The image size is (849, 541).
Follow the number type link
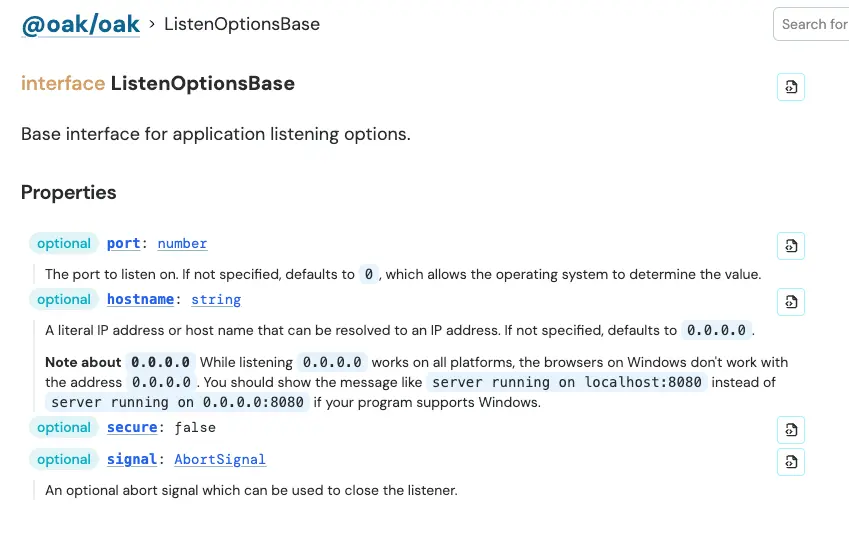pyautogui.click(x=182, y=243)
